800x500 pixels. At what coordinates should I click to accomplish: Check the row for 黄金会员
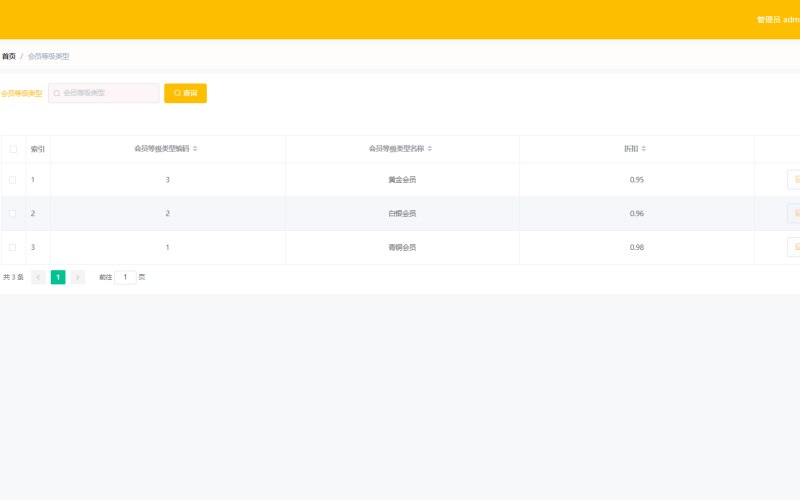point(13,180)
